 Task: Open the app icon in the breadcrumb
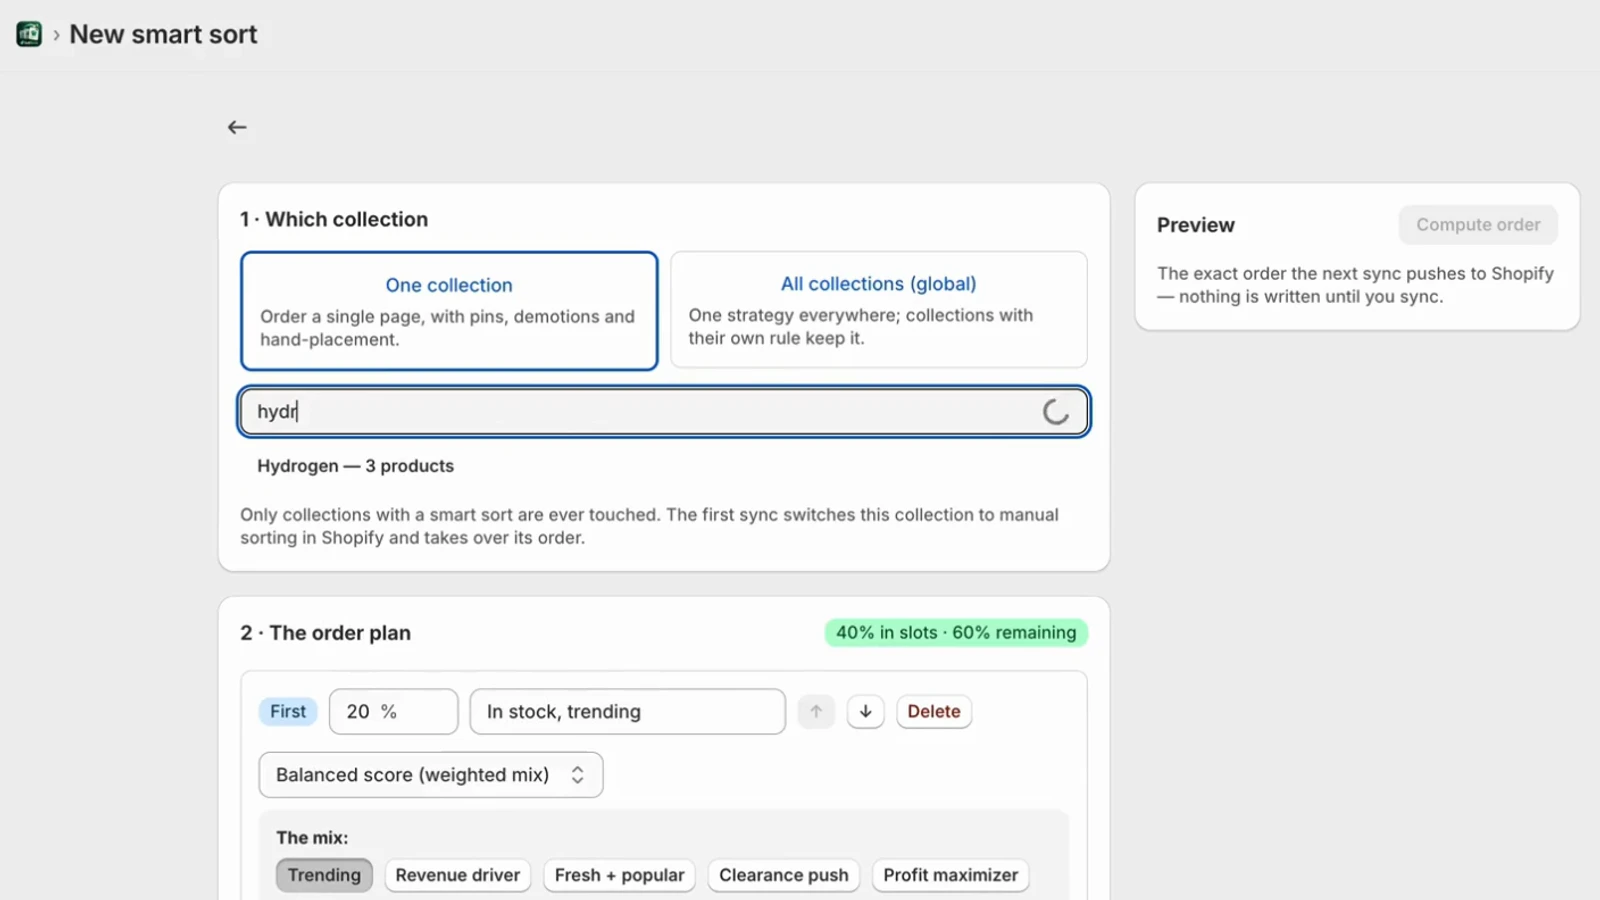29,34
